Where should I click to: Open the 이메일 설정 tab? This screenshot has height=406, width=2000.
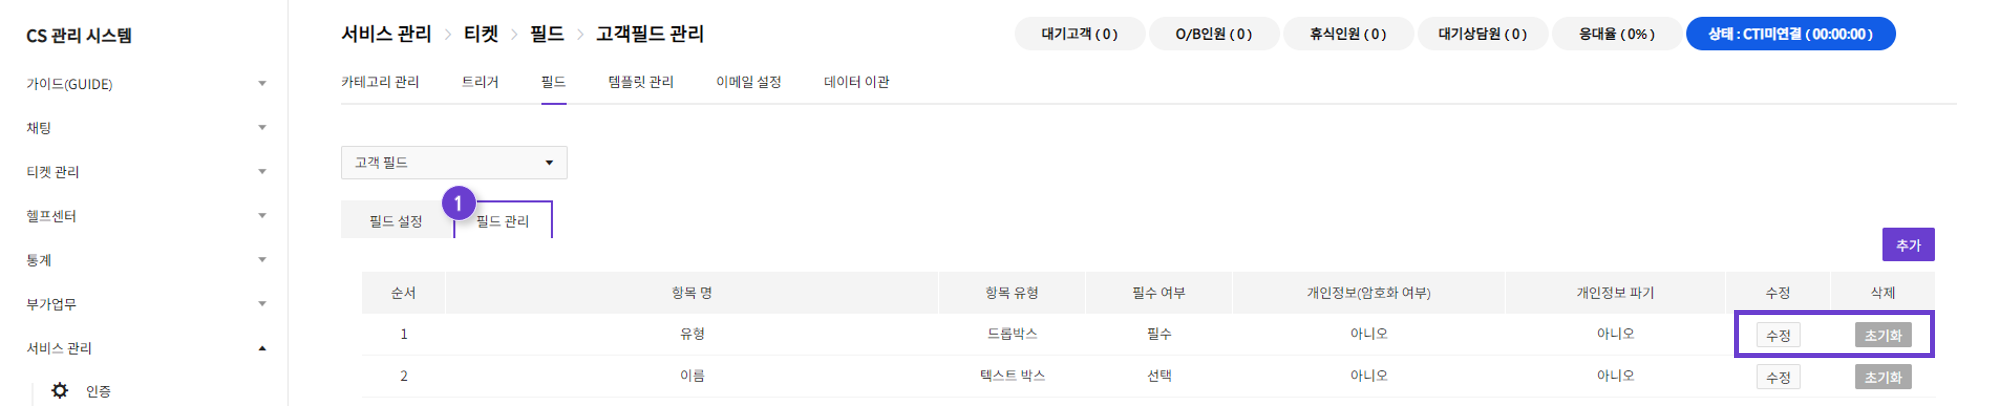[x=749, y=82]
